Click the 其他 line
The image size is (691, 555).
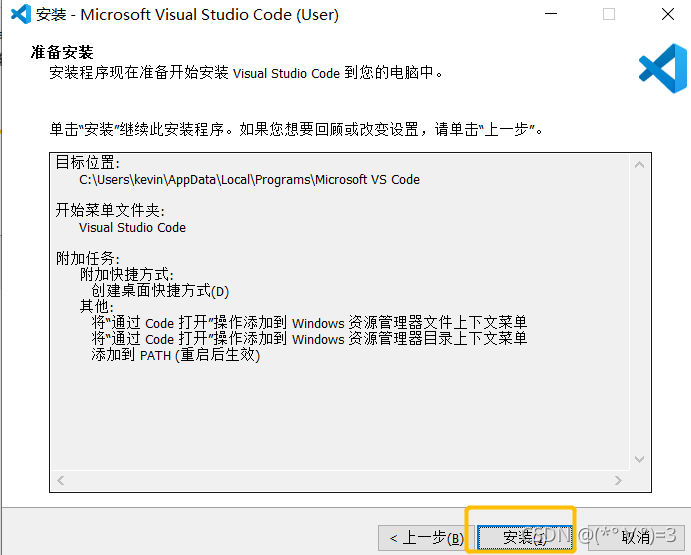(97, 306)
